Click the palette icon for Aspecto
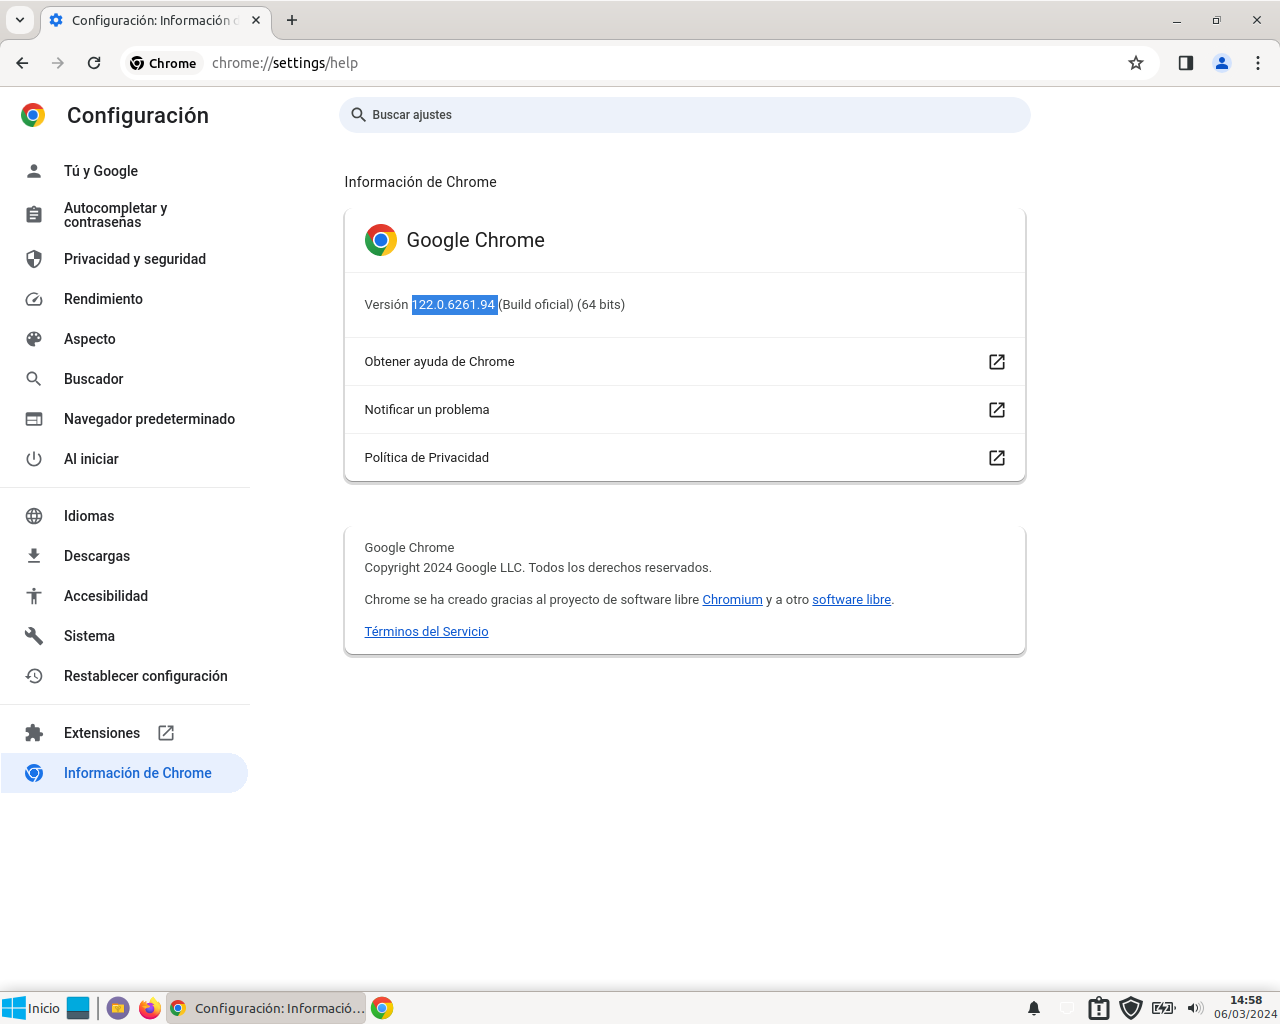 click(x=34, y=339)
